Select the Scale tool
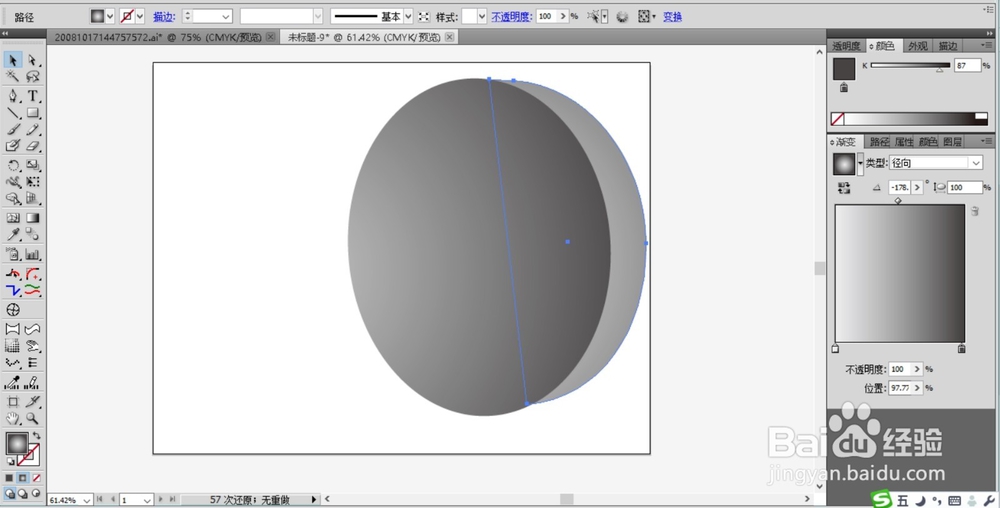 point(33,166)
